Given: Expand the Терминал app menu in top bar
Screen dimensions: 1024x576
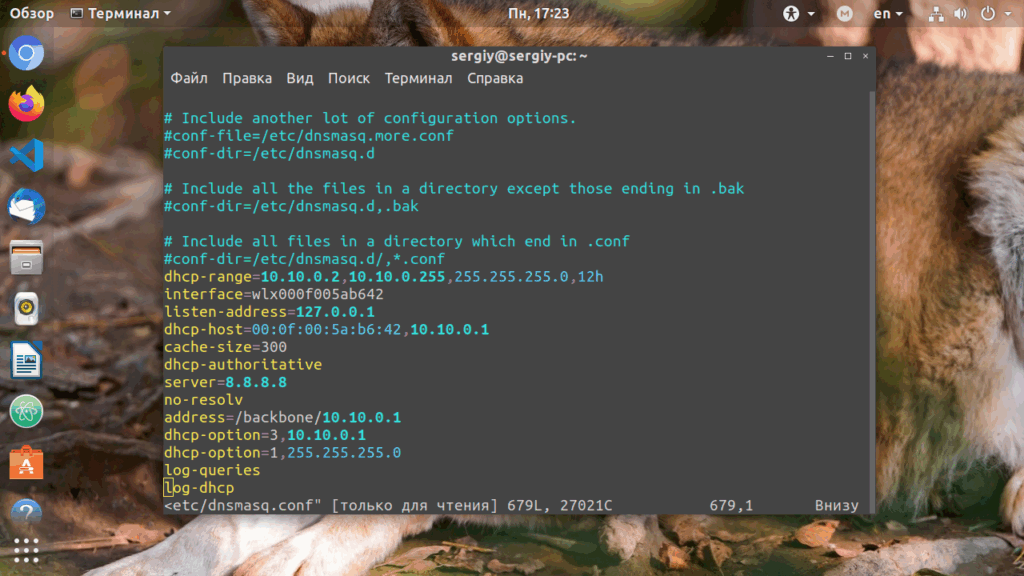Looking at the screenshot, I should click(120, 13).
